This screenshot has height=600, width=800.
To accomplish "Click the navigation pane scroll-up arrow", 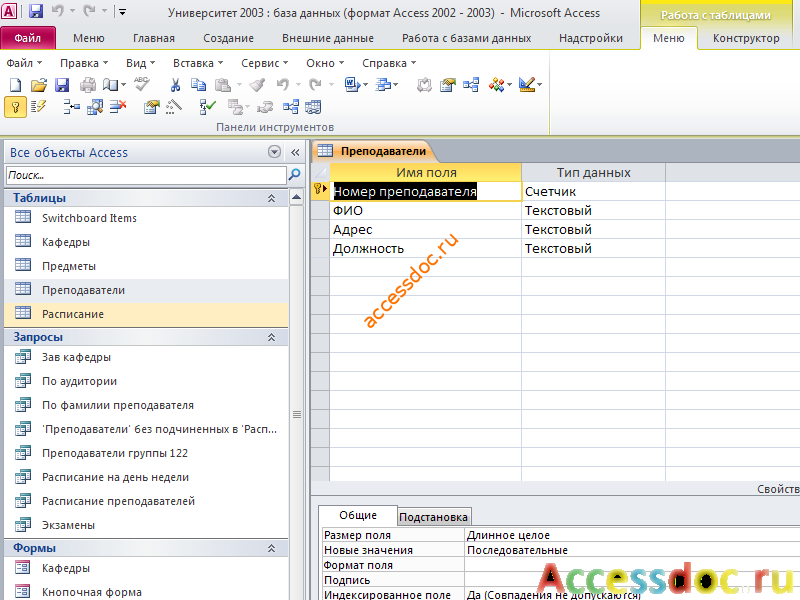I will (x=296, y=198).
